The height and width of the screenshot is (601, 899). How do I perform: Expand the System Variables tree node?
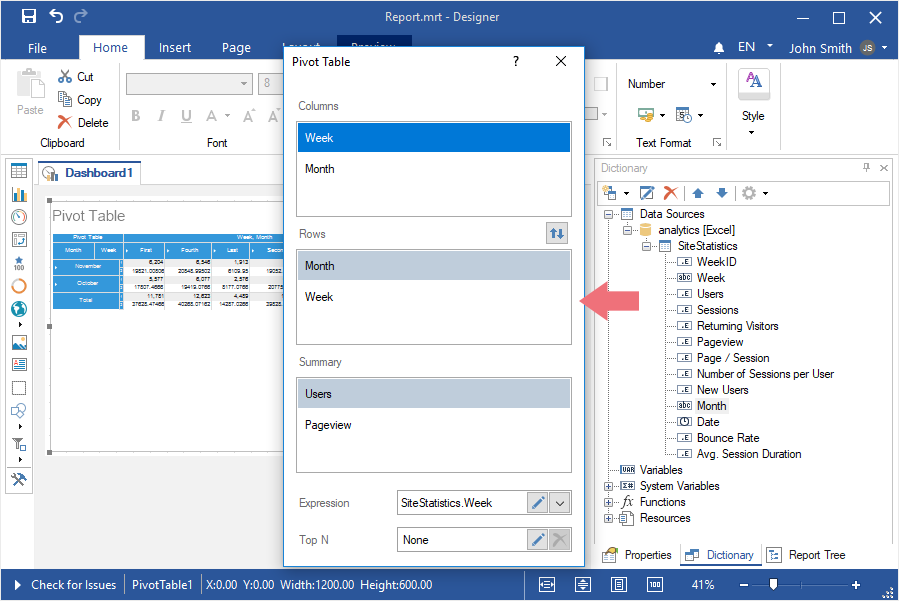point(608,486)
